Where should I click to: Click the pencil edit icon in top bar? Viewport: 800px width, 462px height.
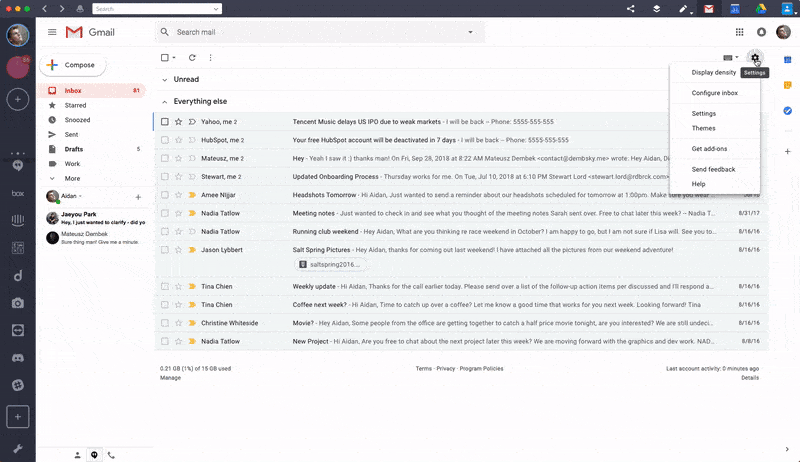683,9
